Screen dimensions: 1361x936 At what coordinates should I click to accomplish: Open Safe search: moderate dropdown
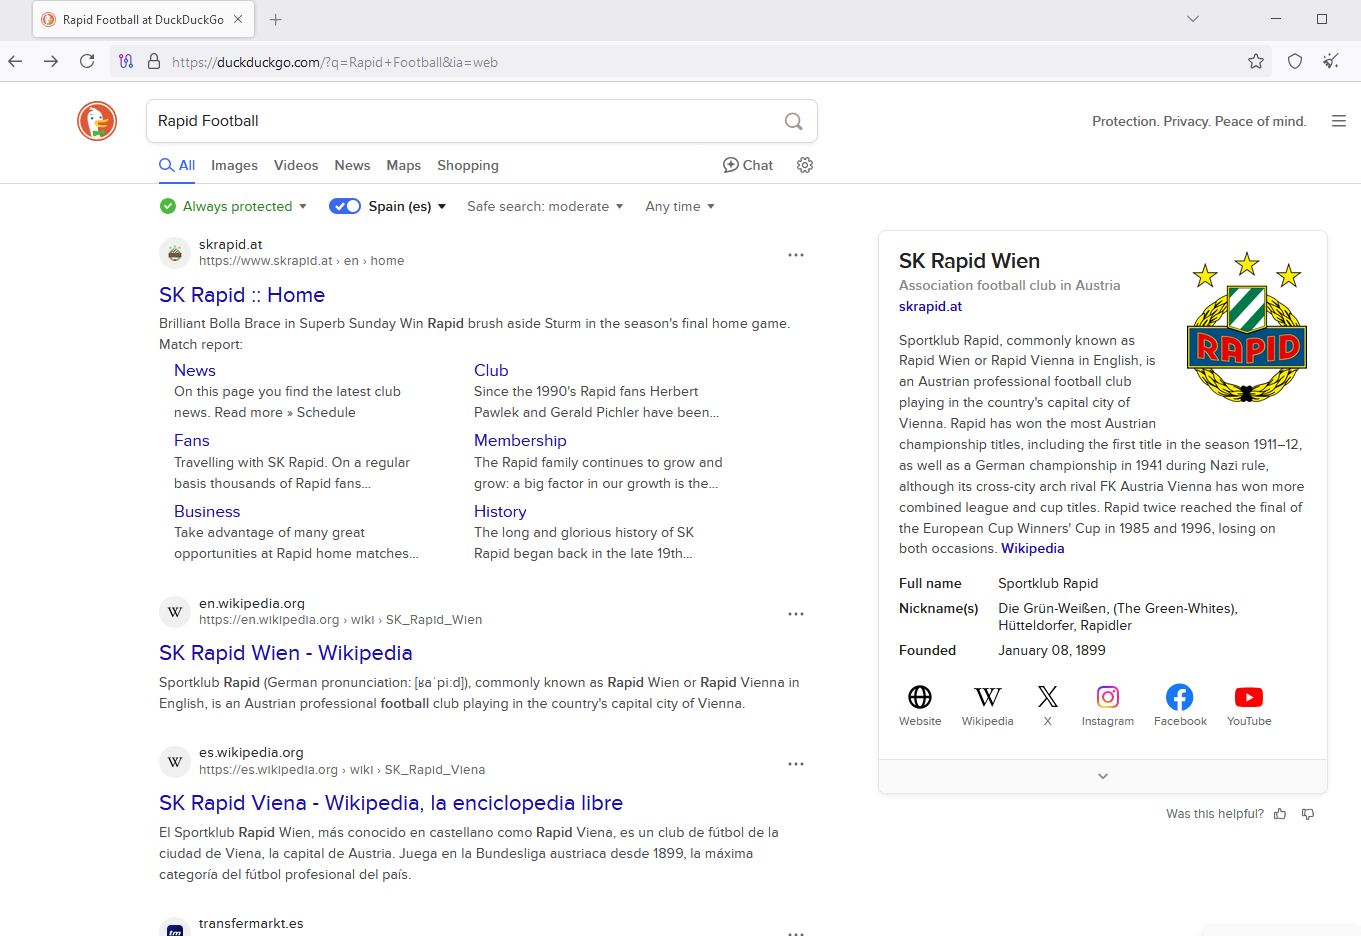[x=545, y=206]
